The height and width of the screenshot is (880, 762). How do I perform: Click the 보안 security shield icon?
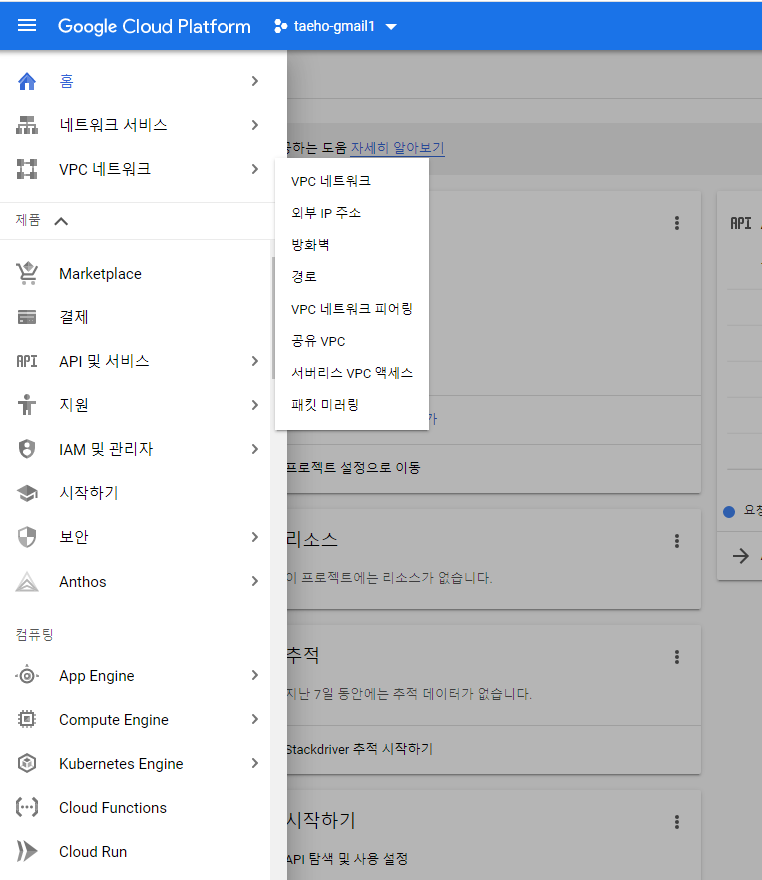pyautogui.click(x=27, y=537)
